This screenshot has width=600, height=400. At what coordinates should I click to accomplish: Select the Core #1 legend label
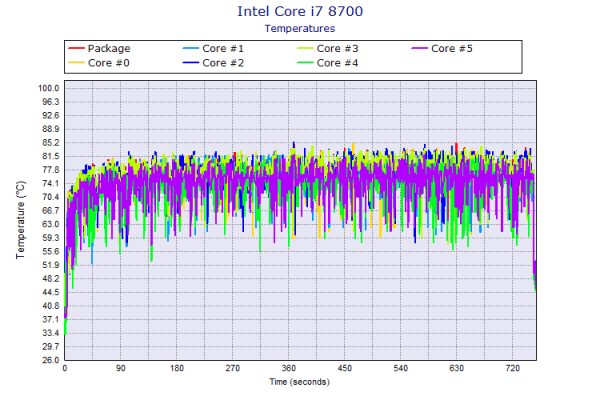tap(223, 49)
